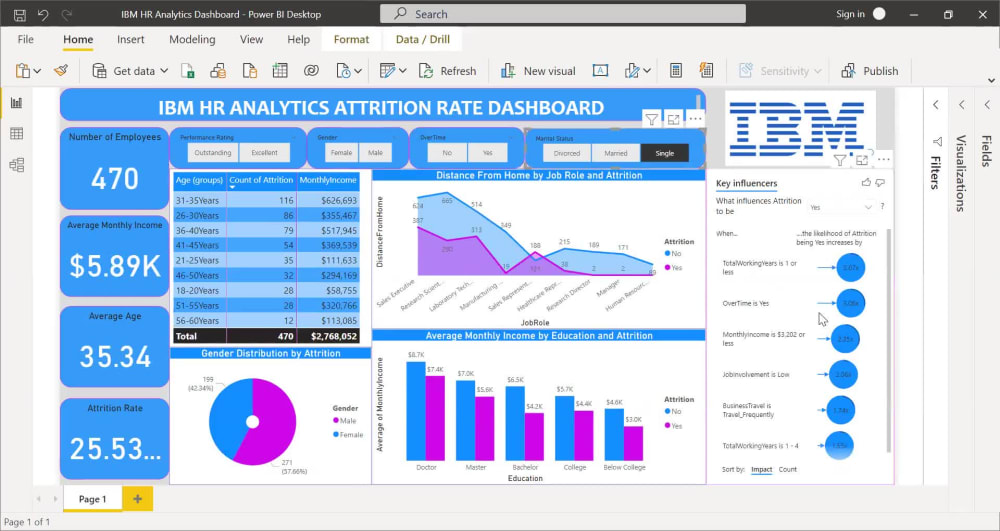1000x531 pixels.
Task: Click the Excel workbook icon in the ribbon
Action: pyautogui.click(x=187, y=71)
